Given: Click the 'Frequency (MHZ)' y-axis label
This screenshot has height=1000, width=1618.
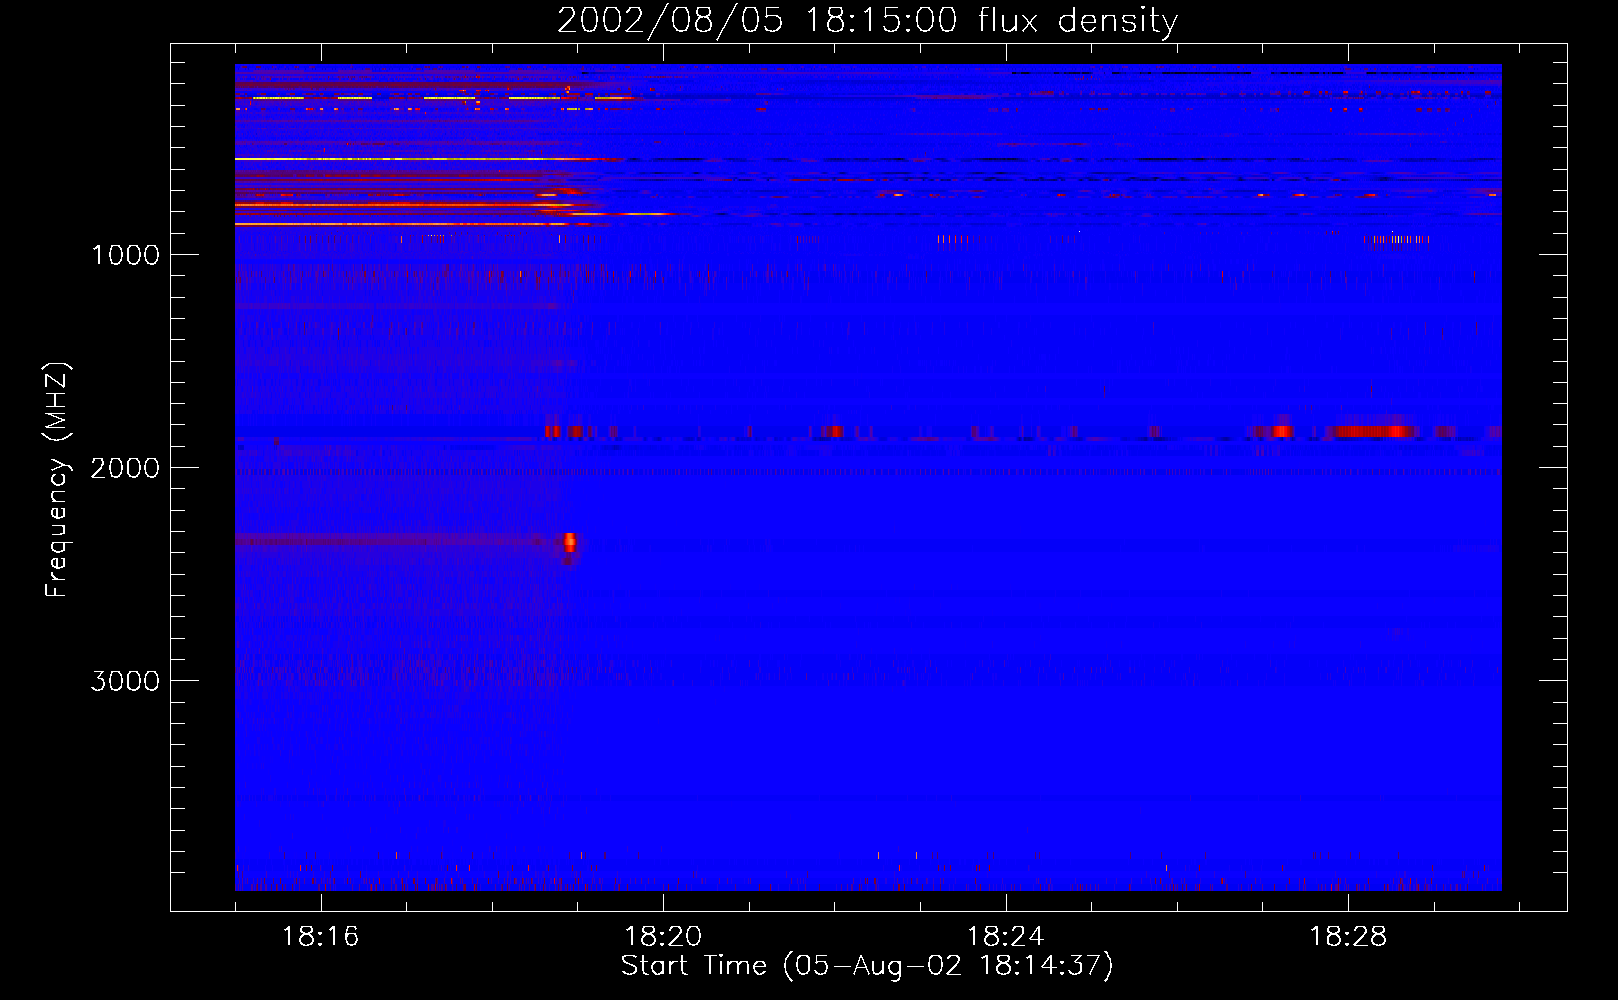Looking at the screenshot, I should 57,480.
